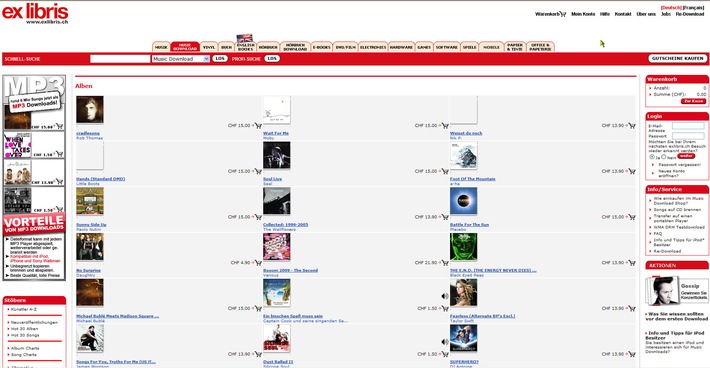The image size is (710, 368).
Task: Open Soul Live album title link
Action: 273,179
